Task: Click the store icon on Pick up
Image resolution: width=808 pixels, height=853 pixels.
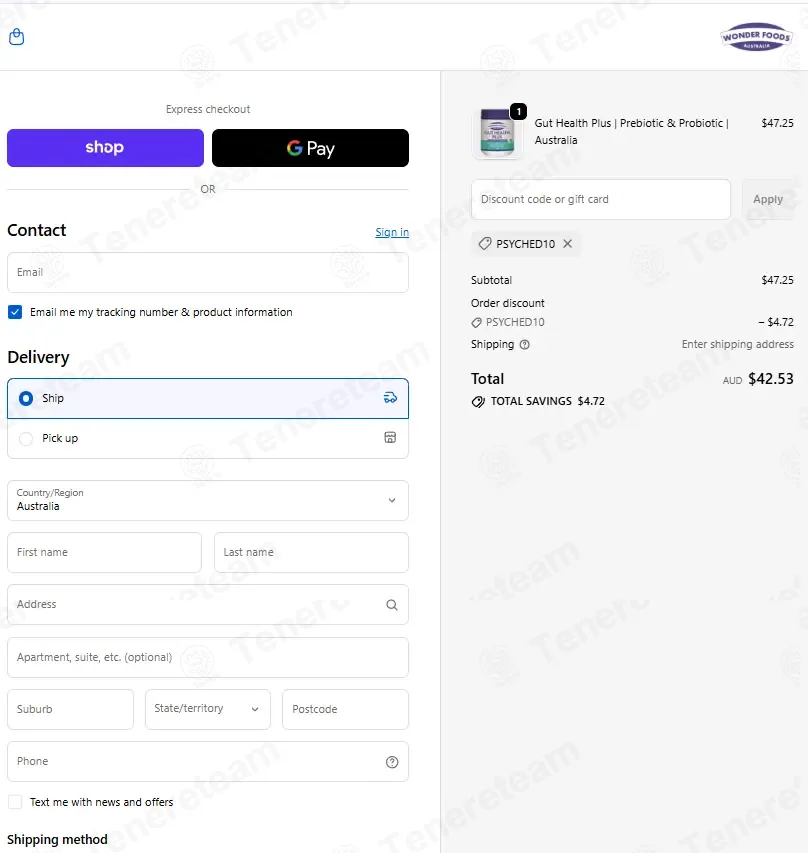Action: coord(390,437)
